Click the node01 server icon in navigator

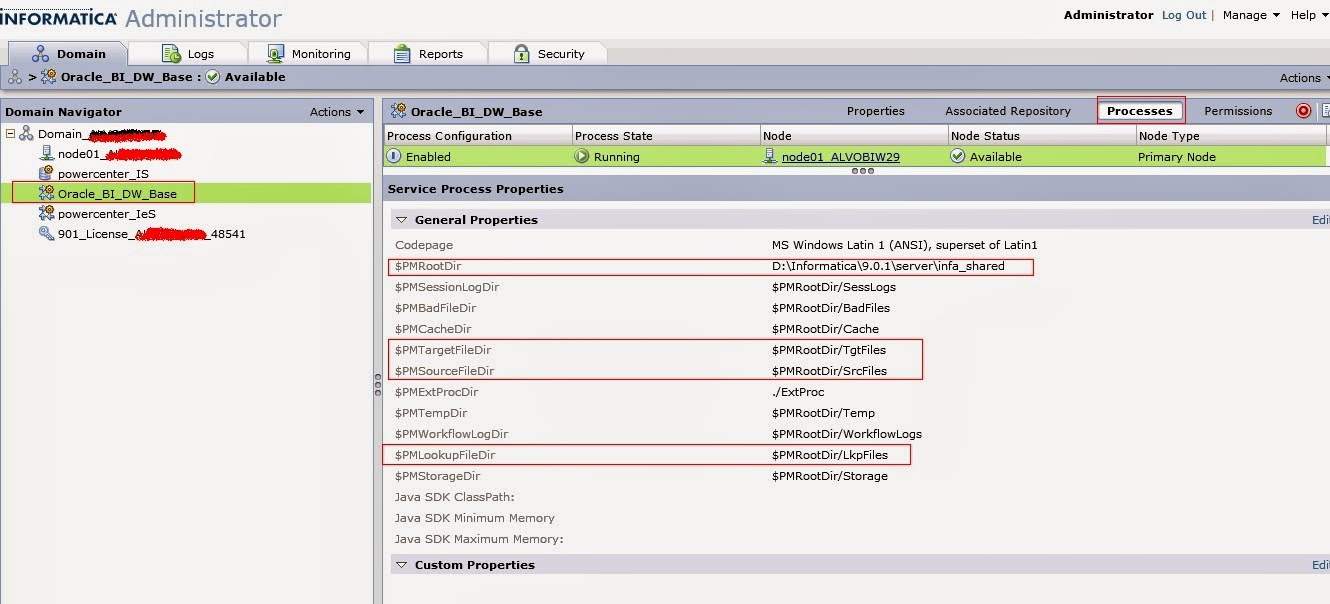tap(46, 154)
